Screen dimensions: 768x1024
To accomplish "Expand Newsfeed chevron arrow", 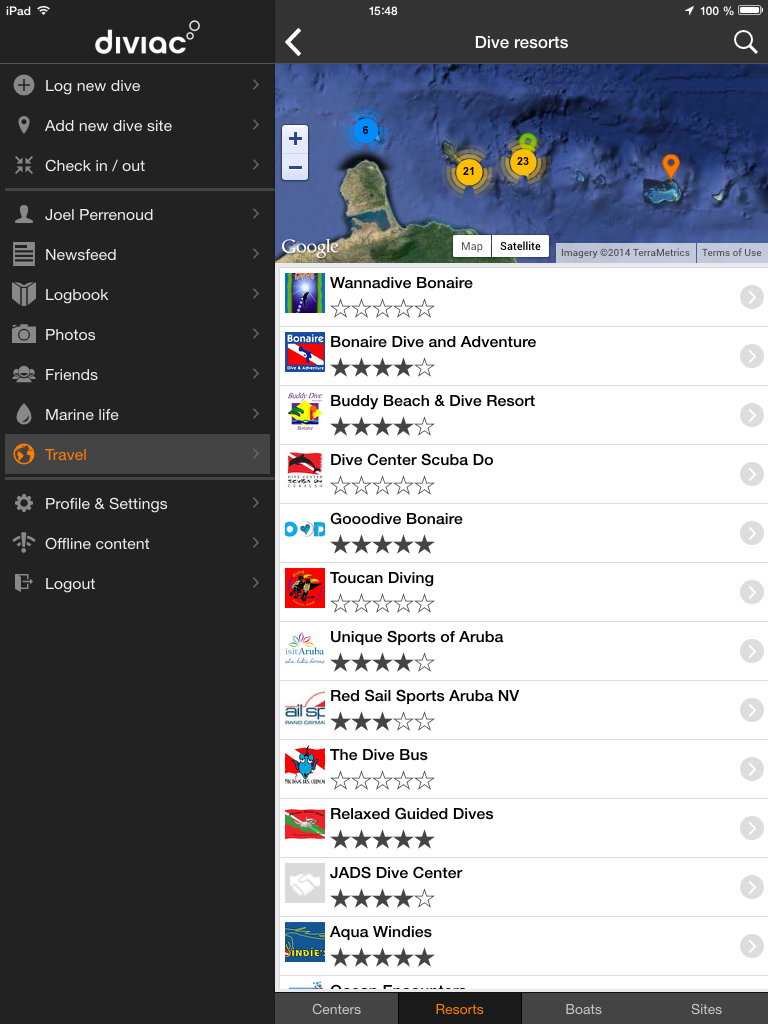I will click(255, 253).
